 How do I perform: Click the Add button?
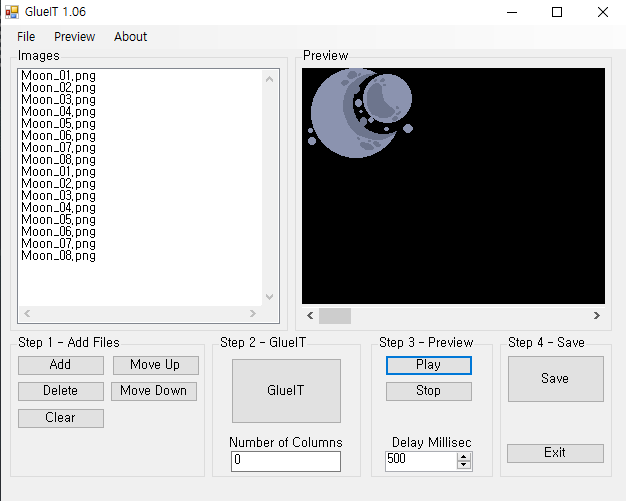pos(61,365)
